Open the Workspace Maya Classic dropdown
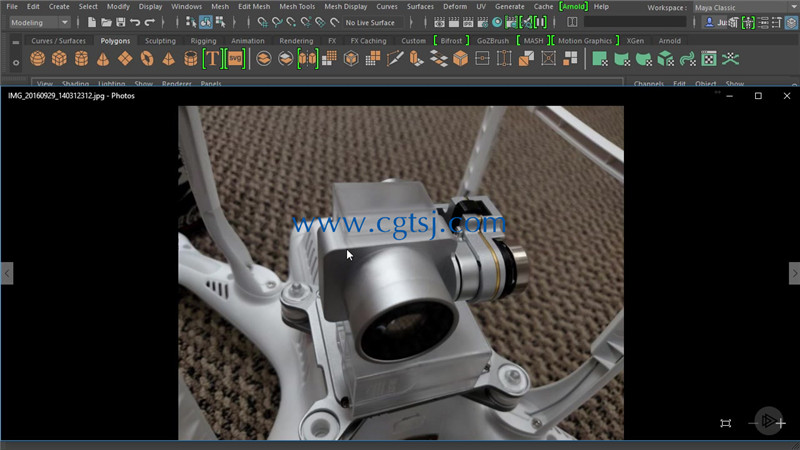800x450 pixels. tap(745, 7)
